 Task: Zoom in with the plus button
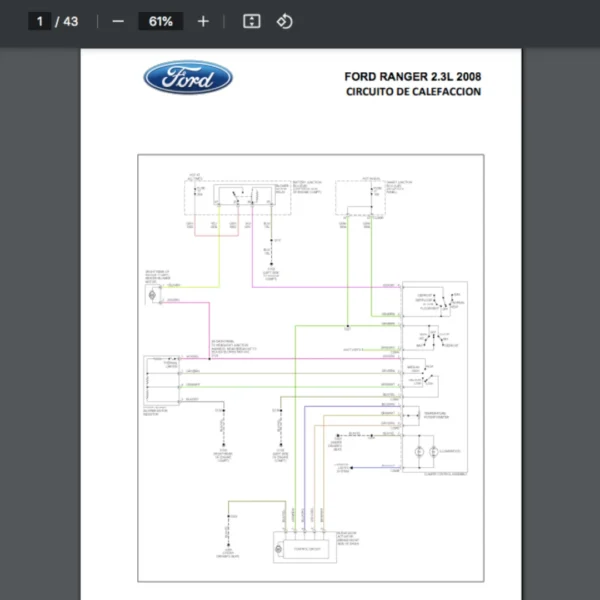tap(203, 21)
